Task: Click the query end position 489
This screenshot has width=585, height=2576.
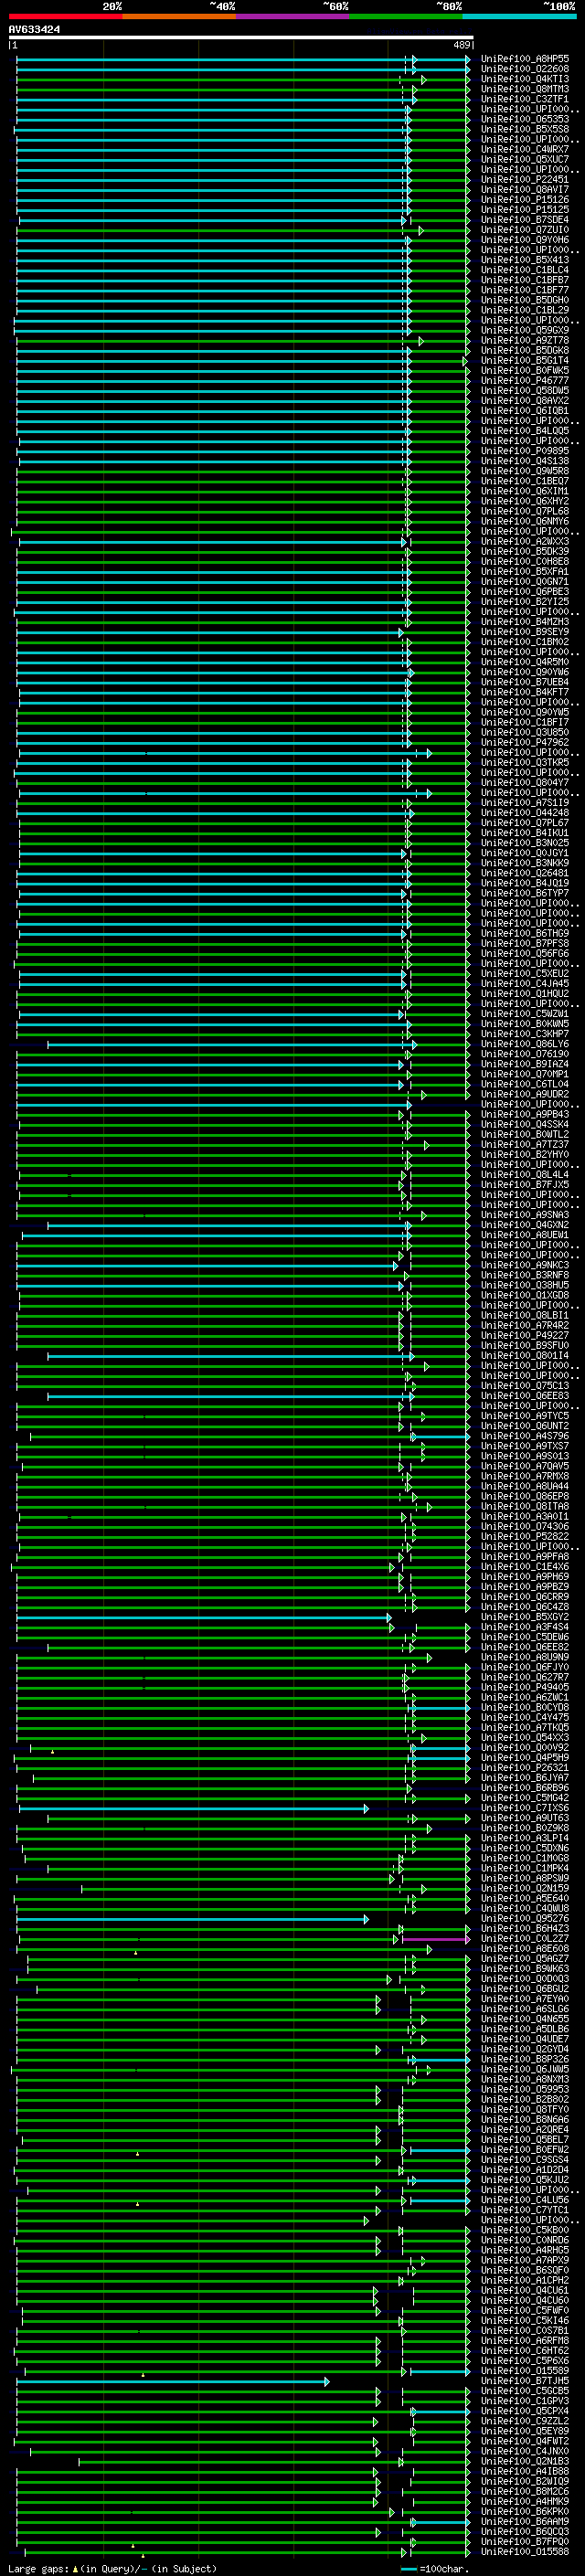Action: coord(461,45)
